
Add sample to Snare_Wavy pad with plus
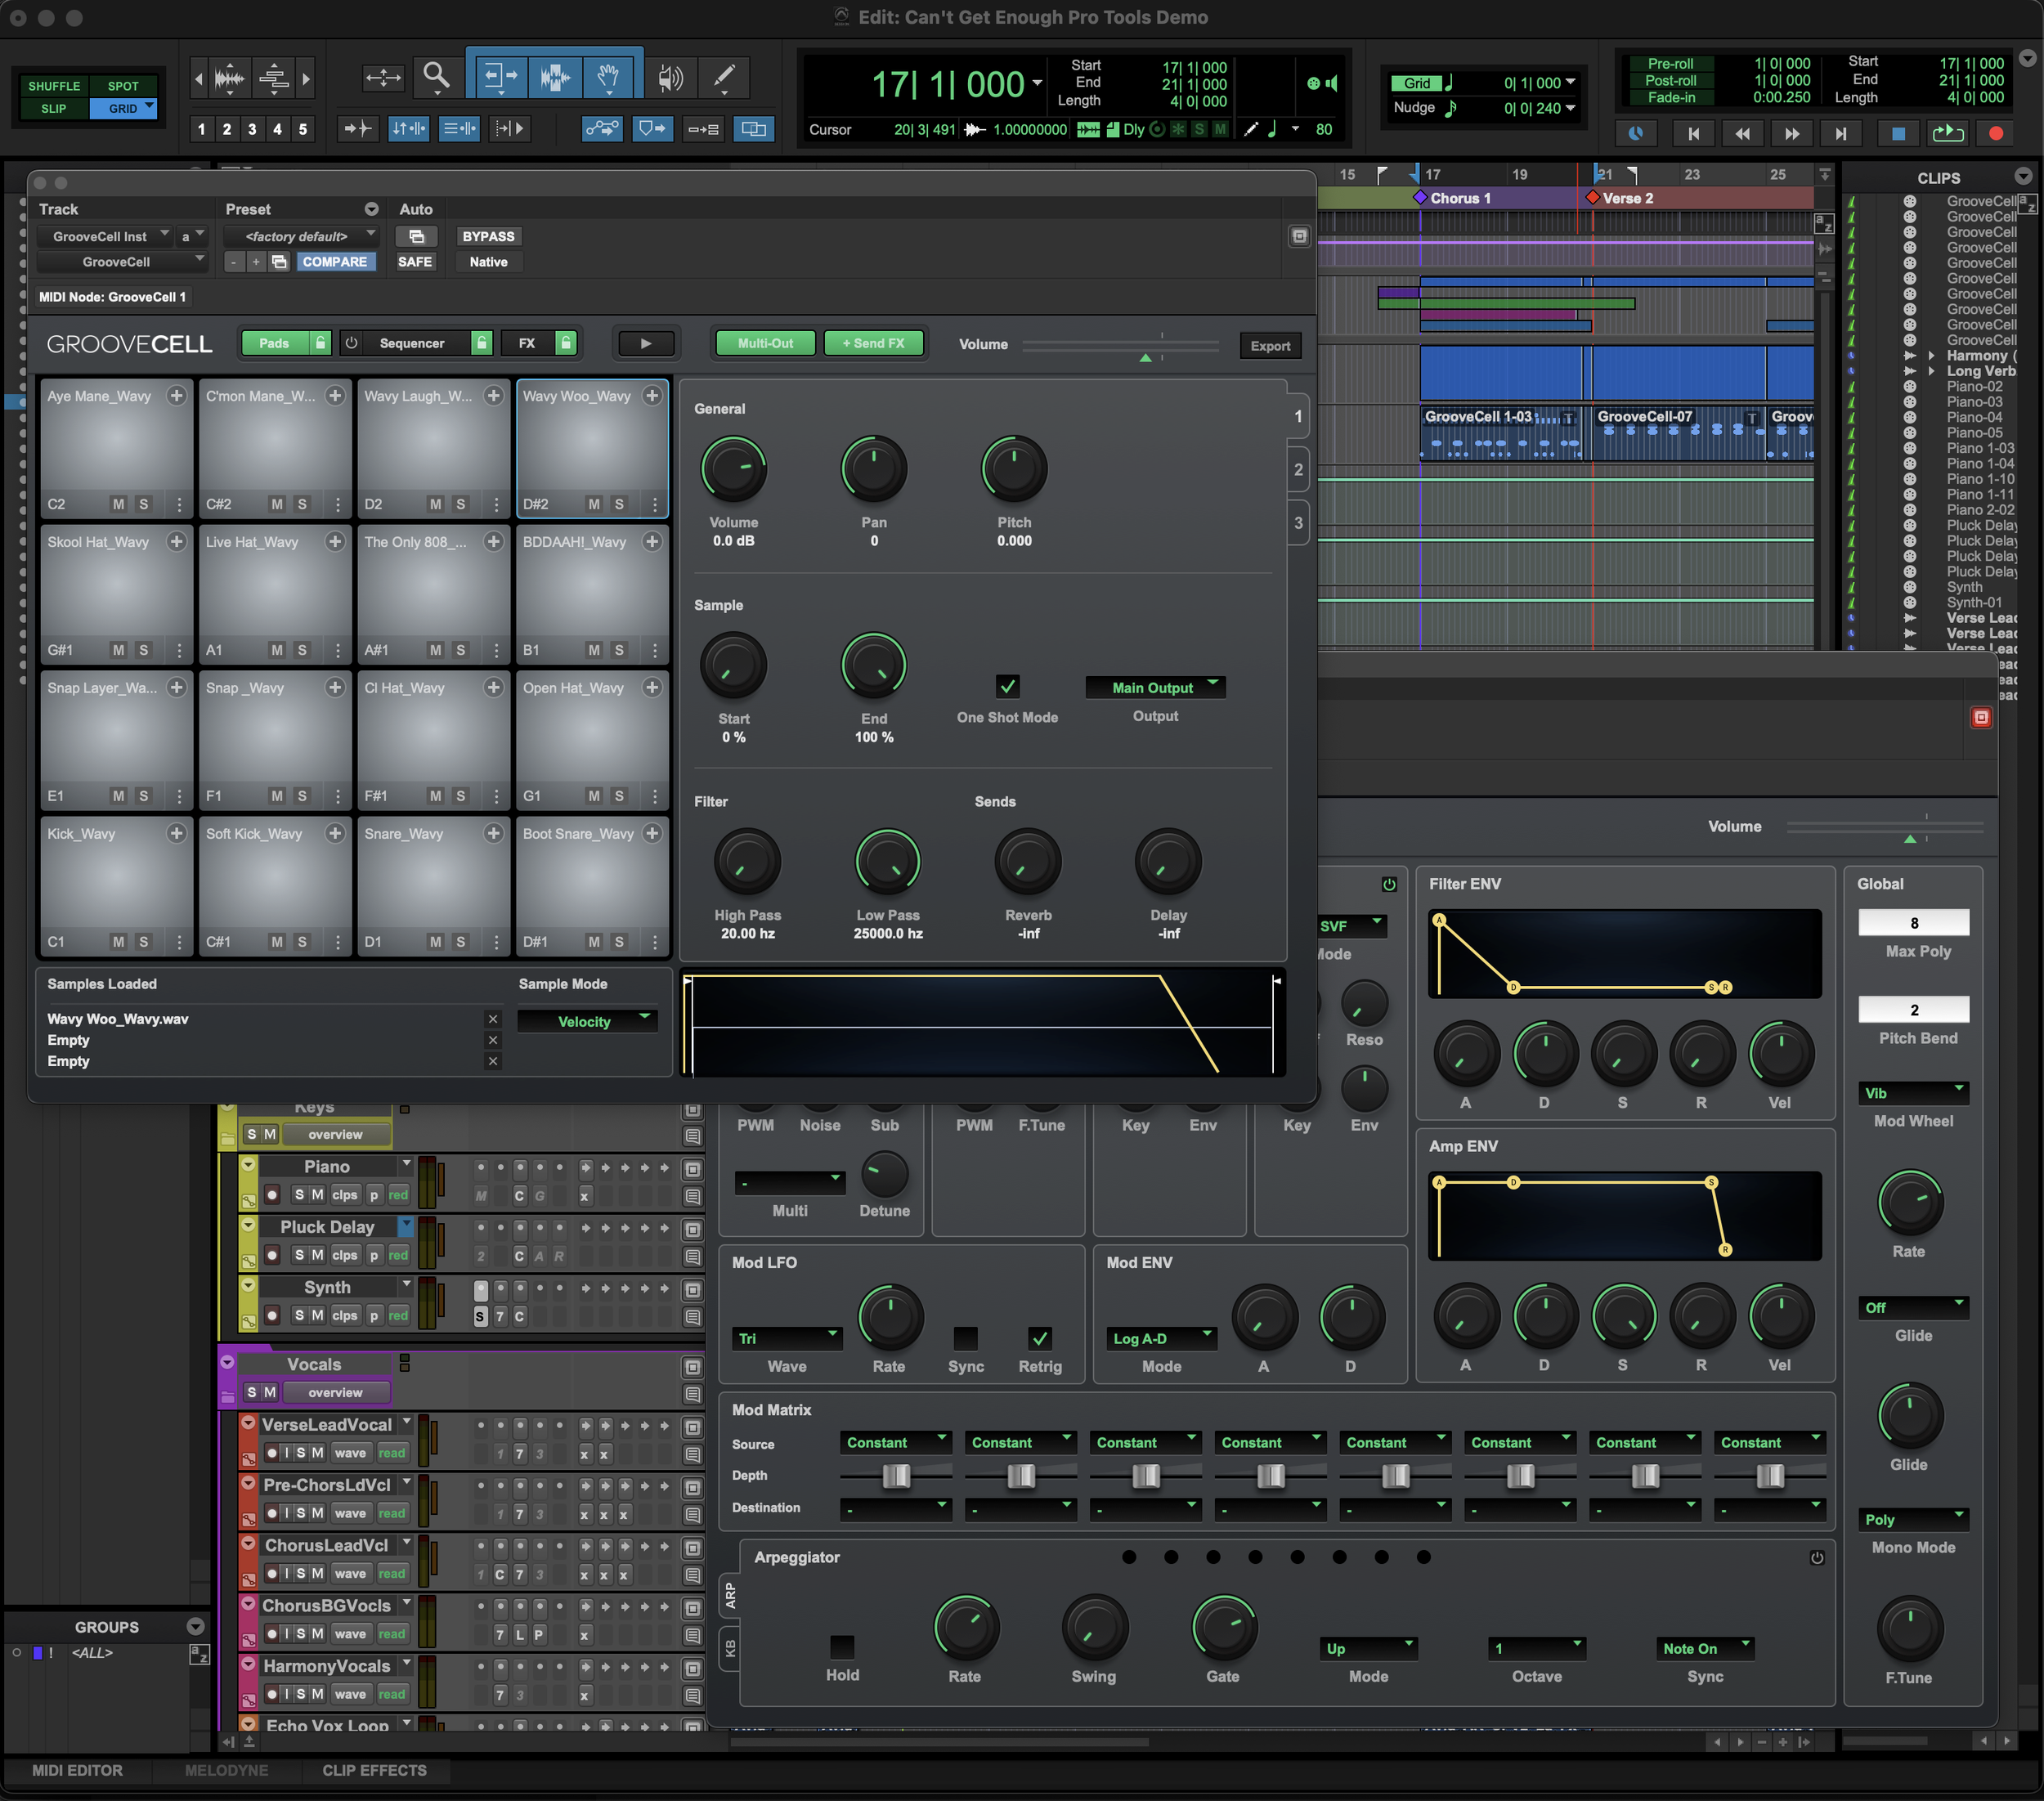click(493, 833)
